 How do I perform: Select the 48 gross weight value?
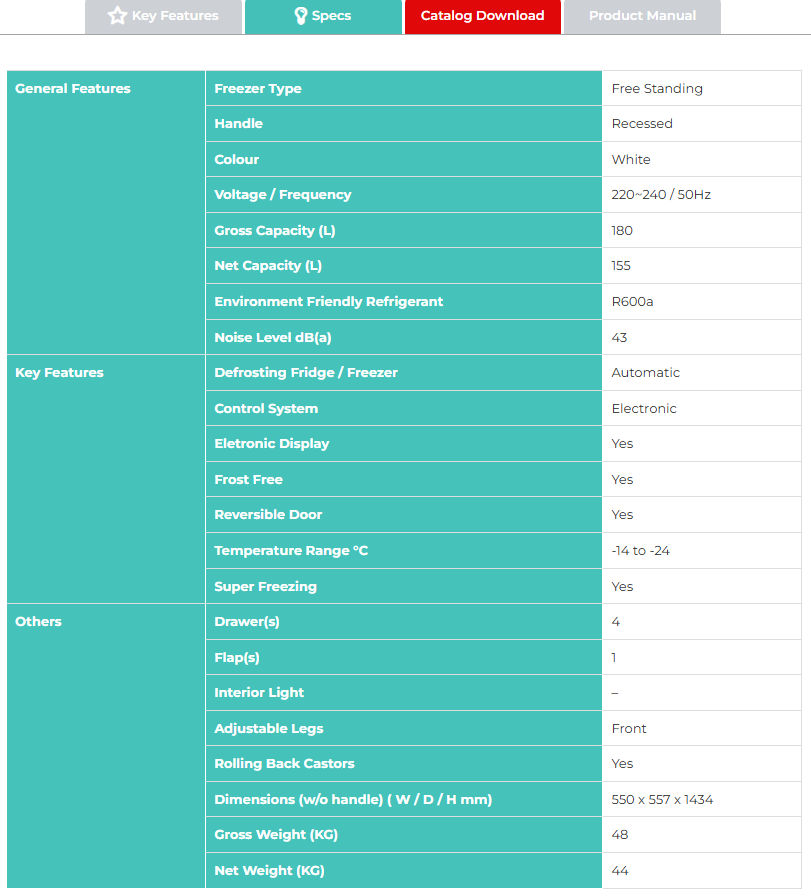point(620,835)
